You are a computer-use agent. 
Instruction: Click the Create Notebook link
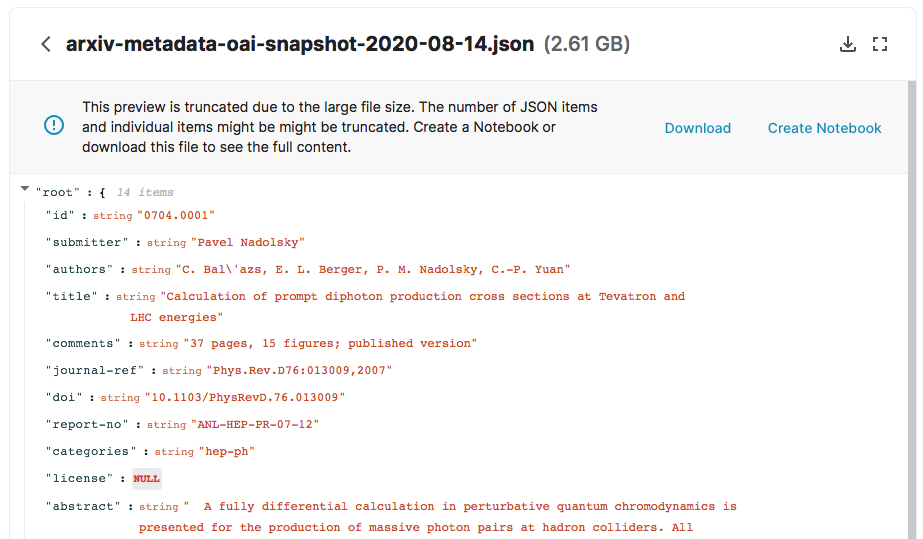coord(824,128)
